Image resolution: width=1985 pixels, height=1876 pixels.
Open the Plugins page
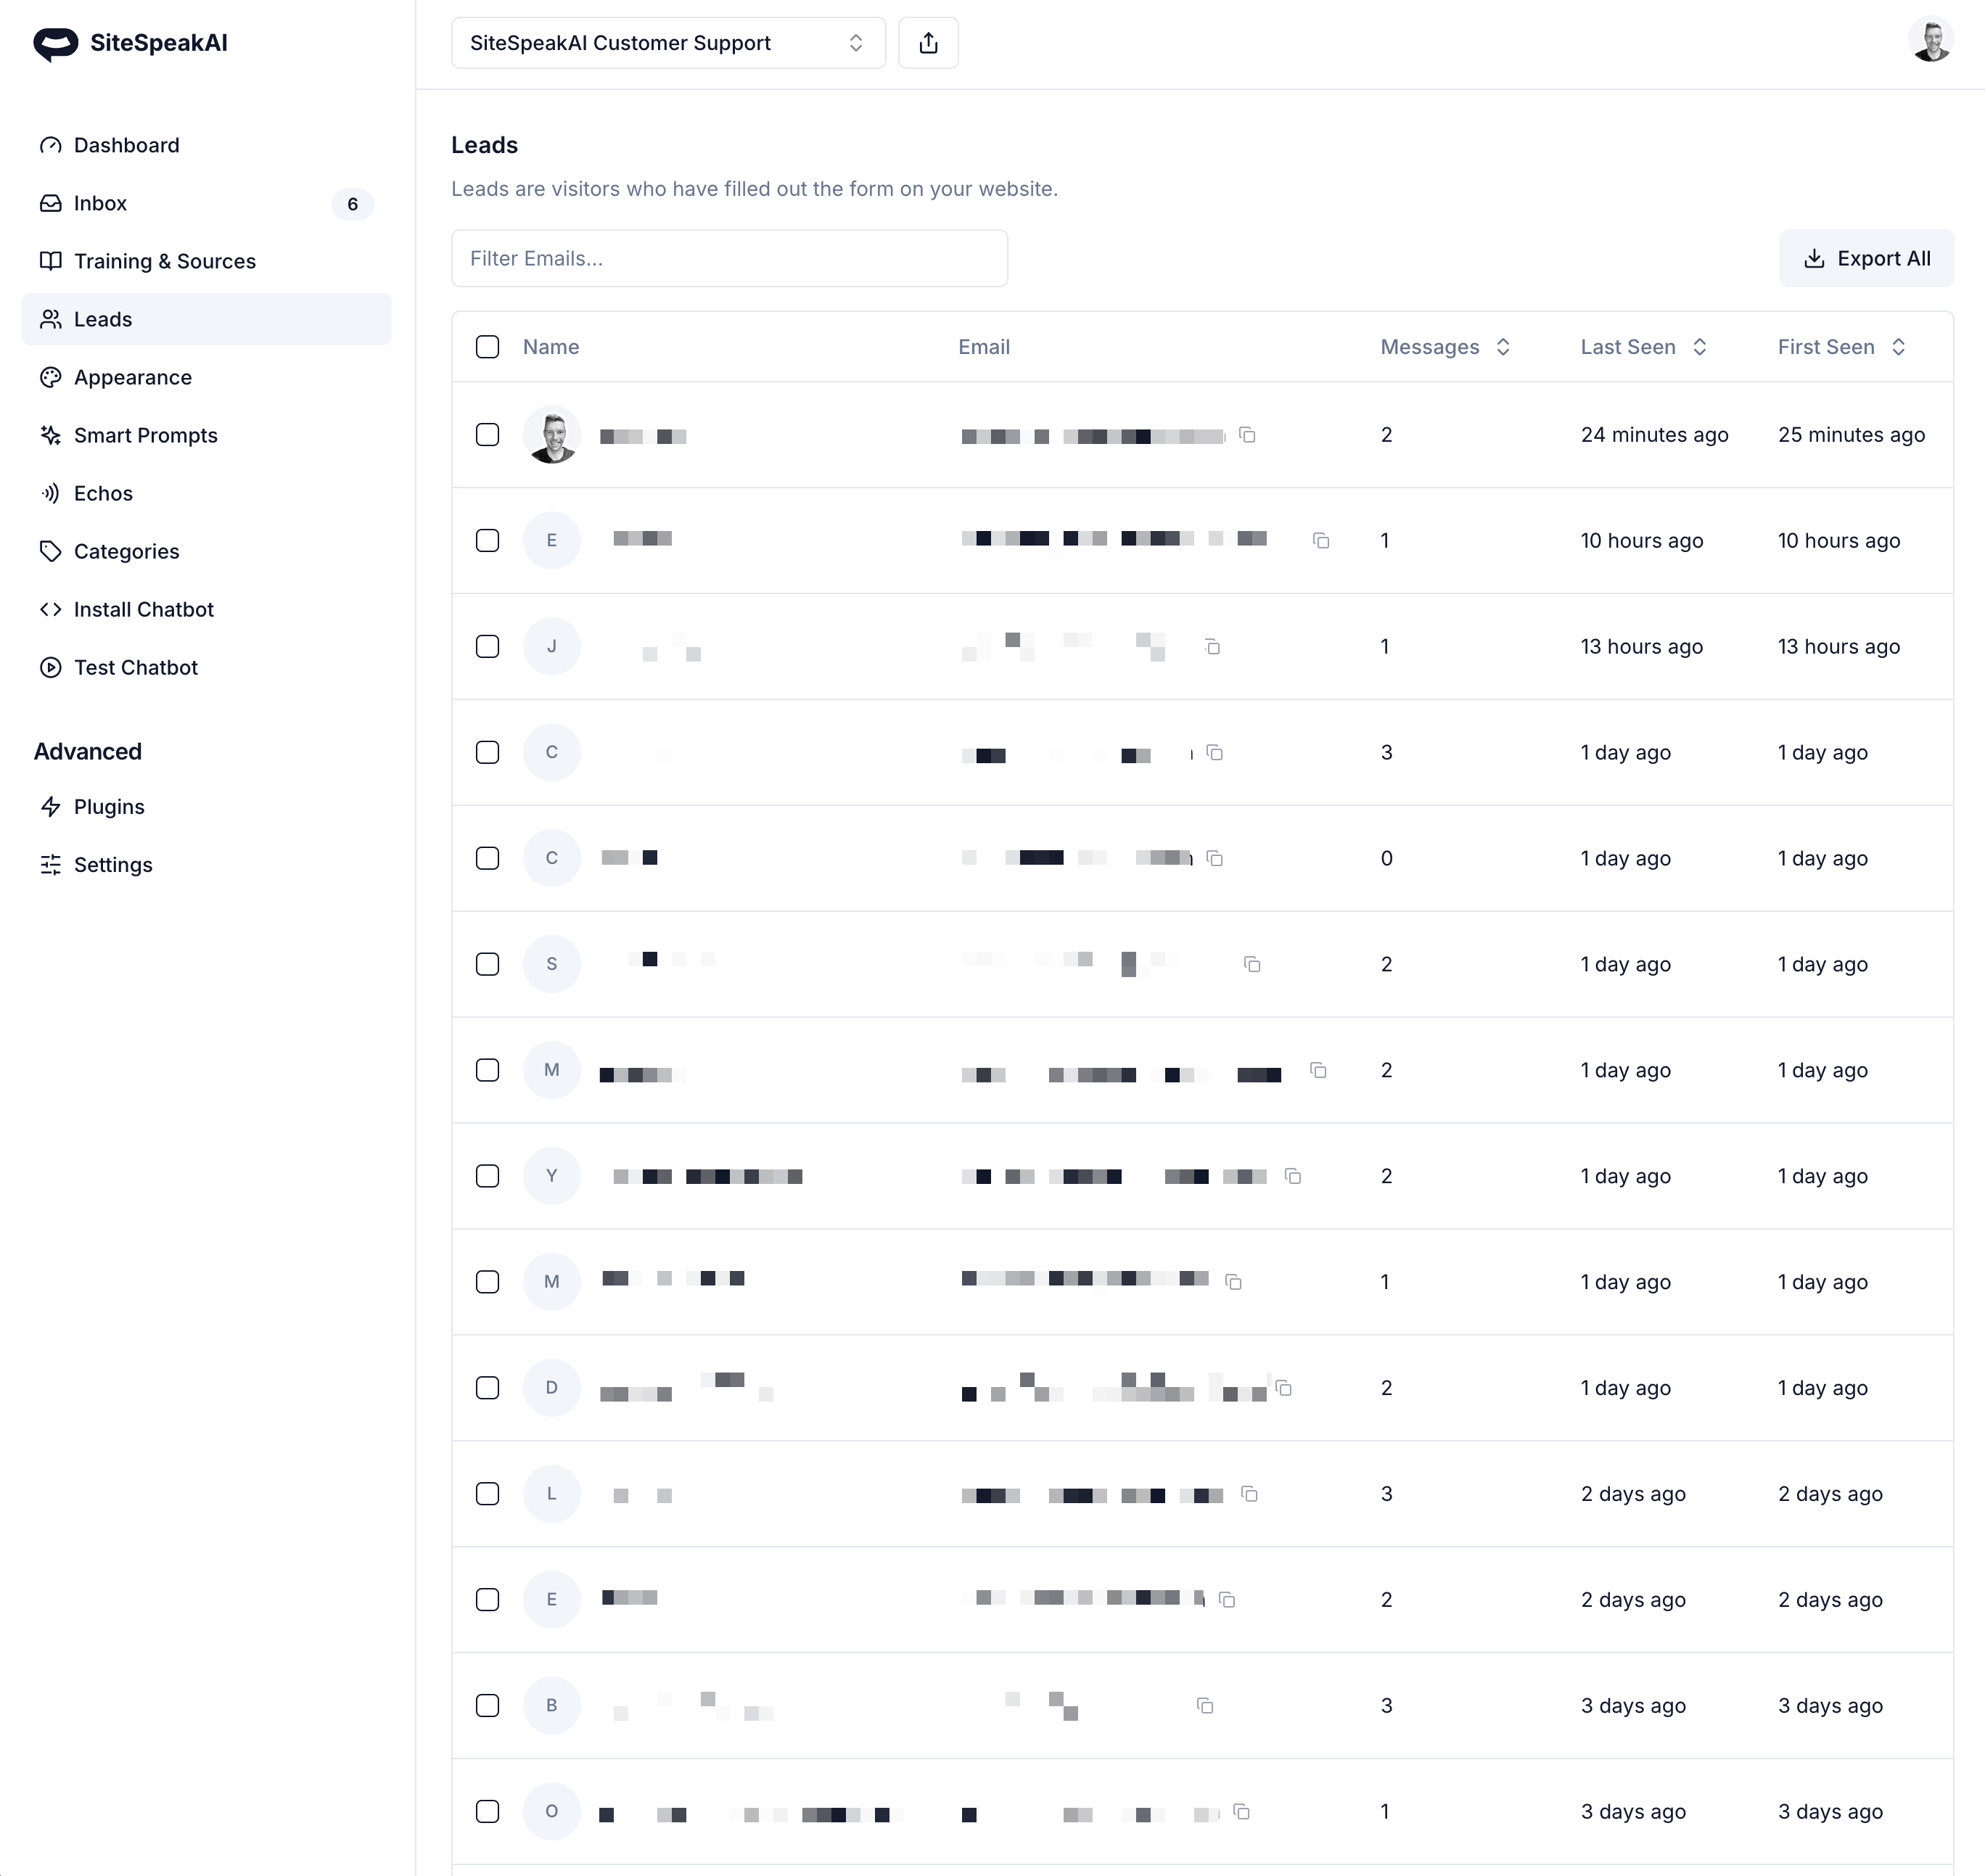pos(109,807)
